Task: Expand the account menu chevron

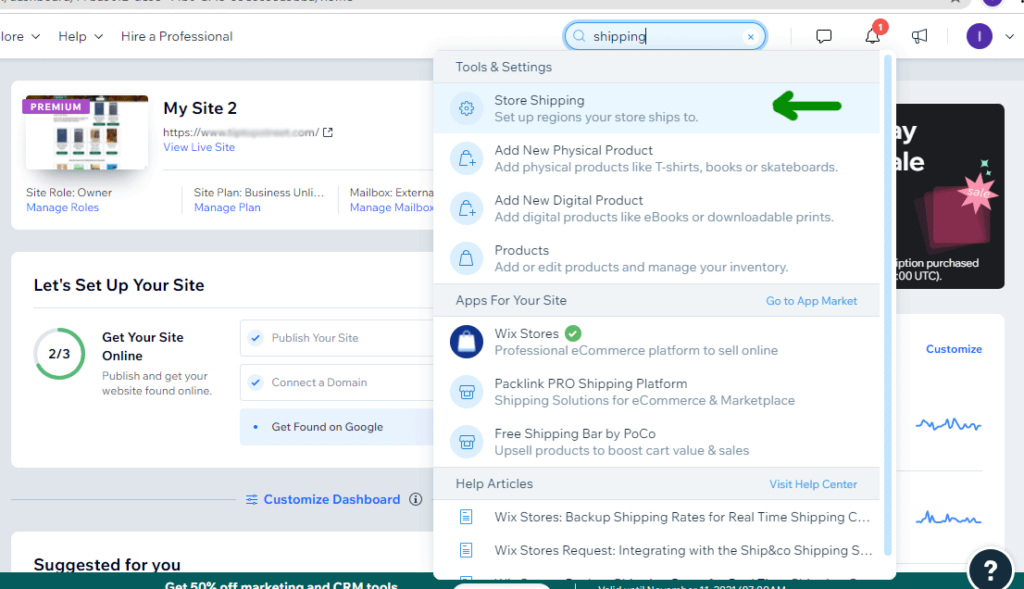Action: (x=1009, y=37)
